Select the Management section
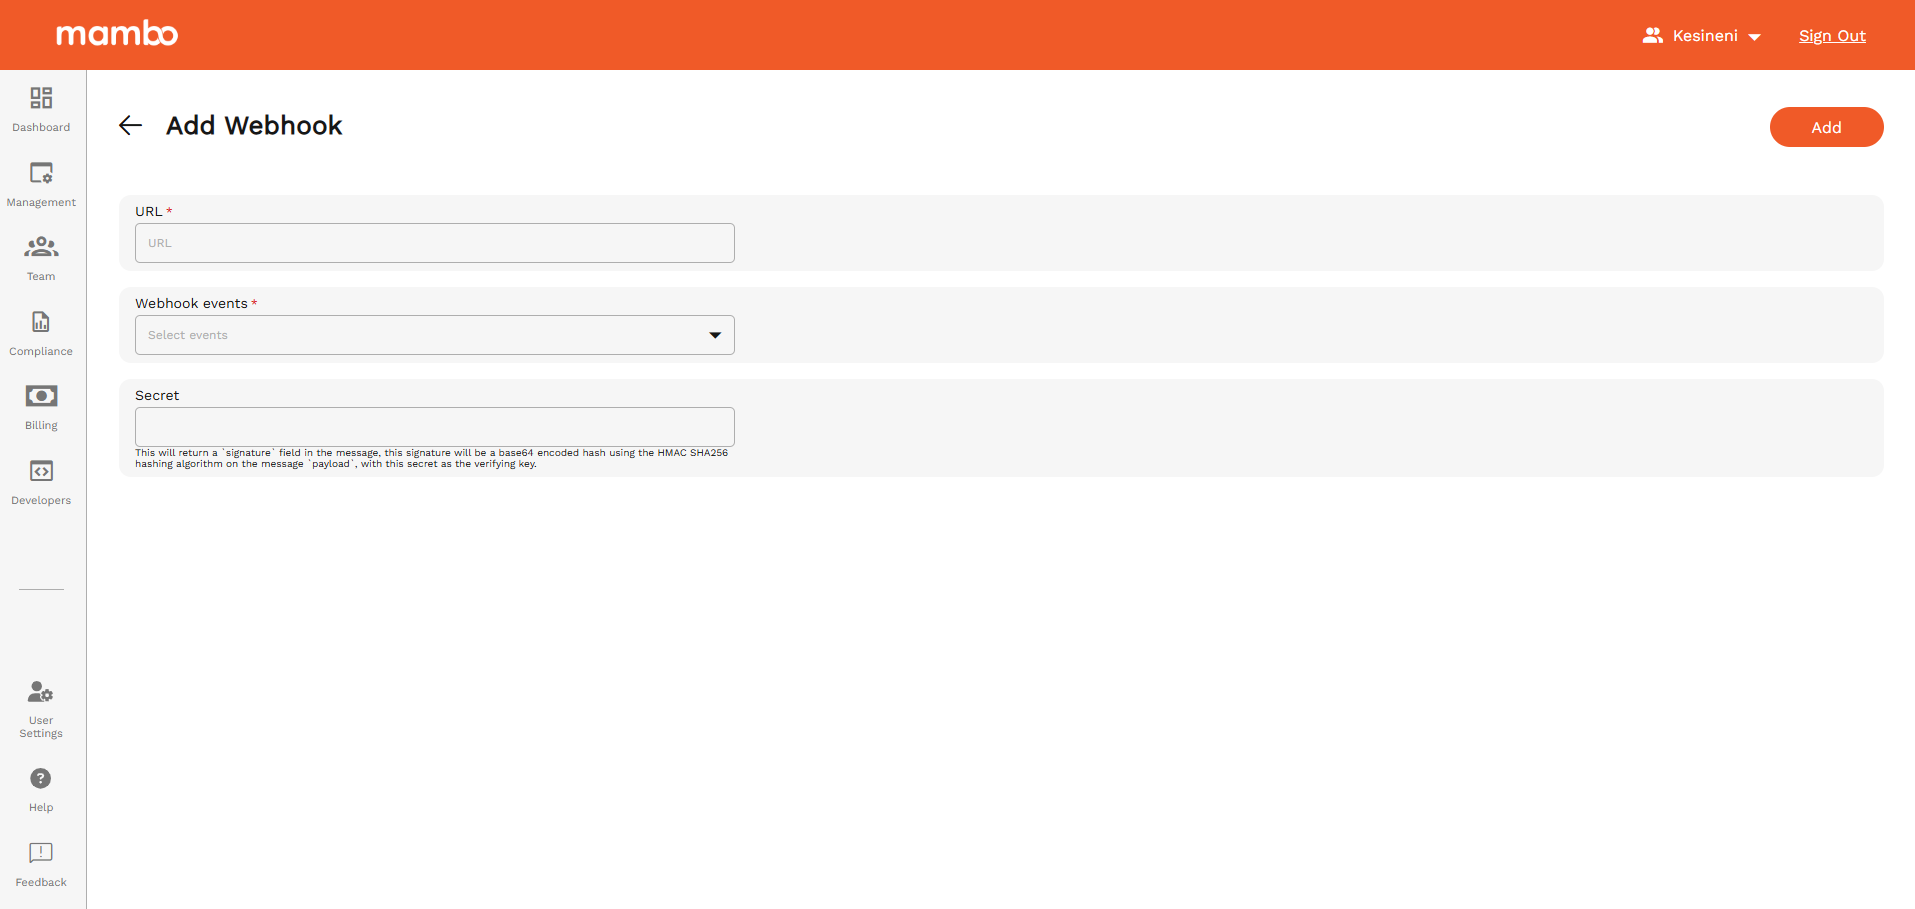 click(40, 183)
